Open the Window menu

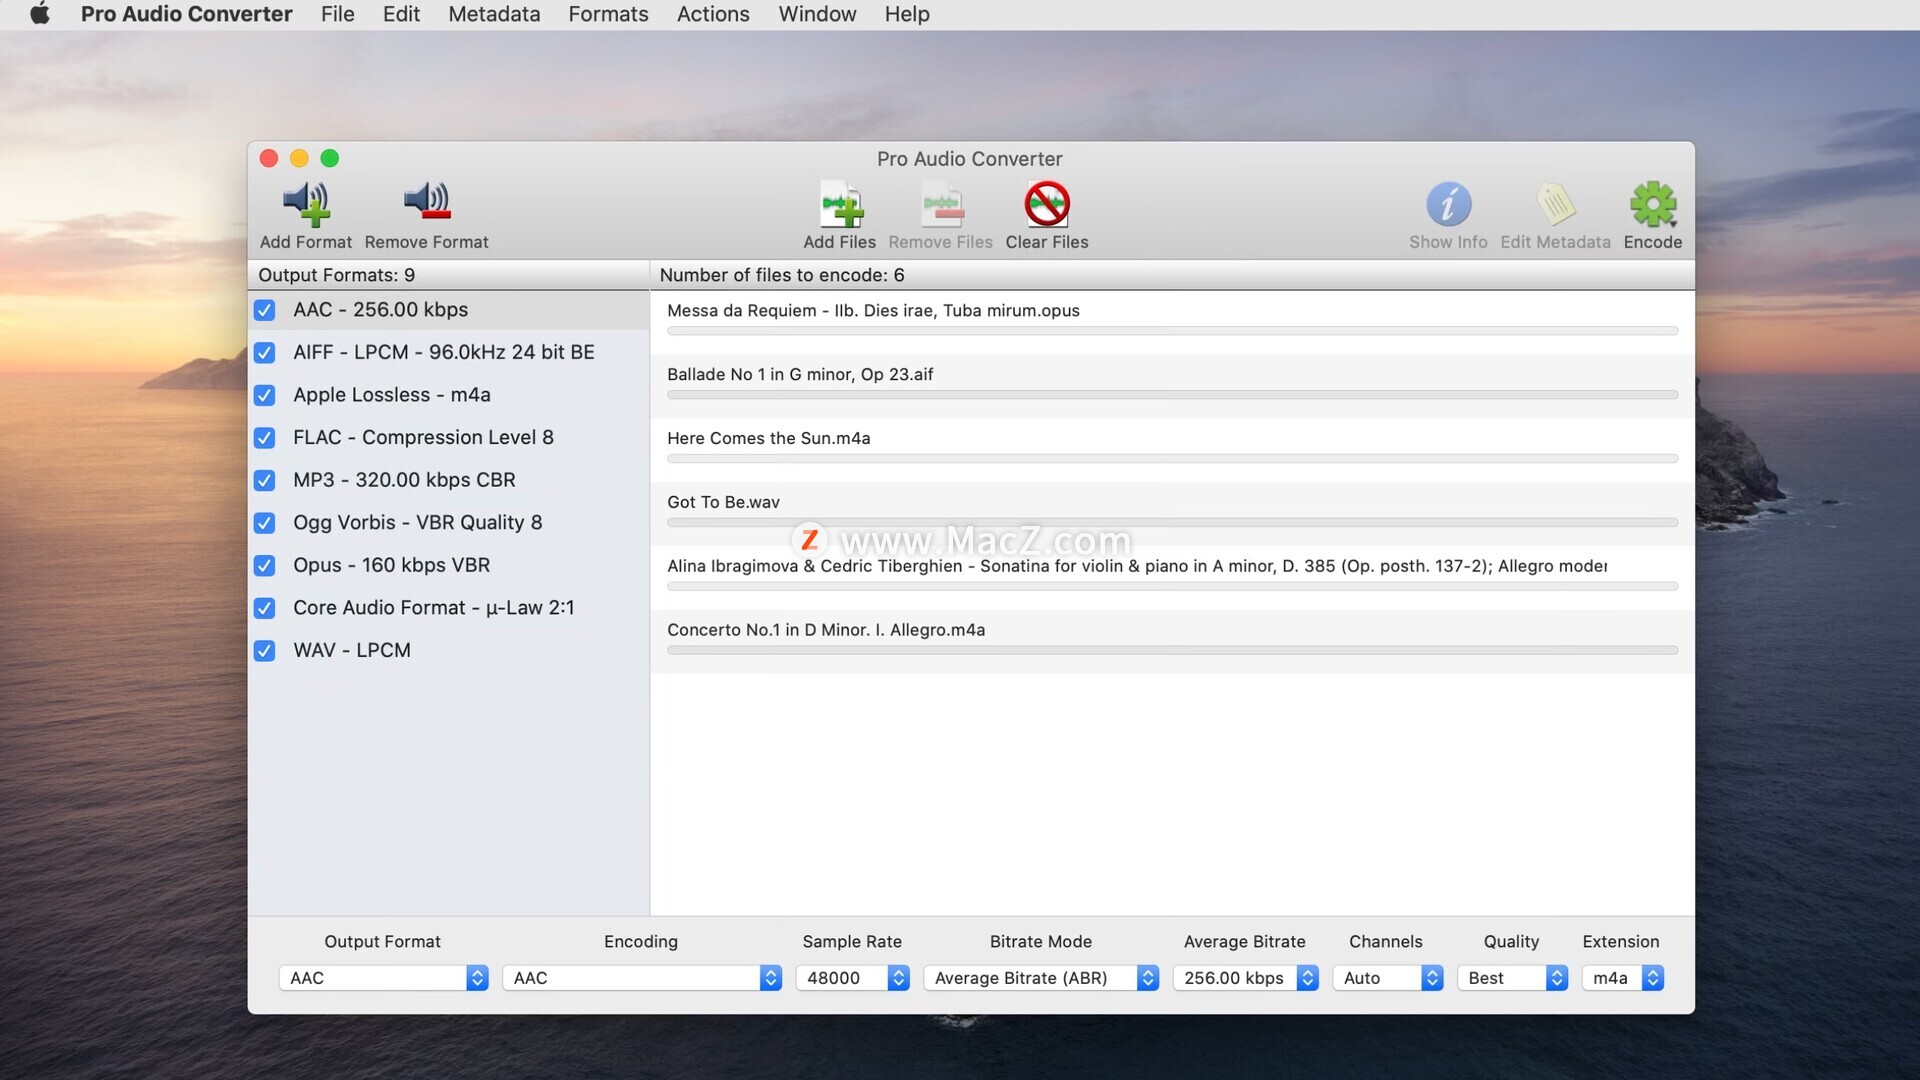pos(817,14)
